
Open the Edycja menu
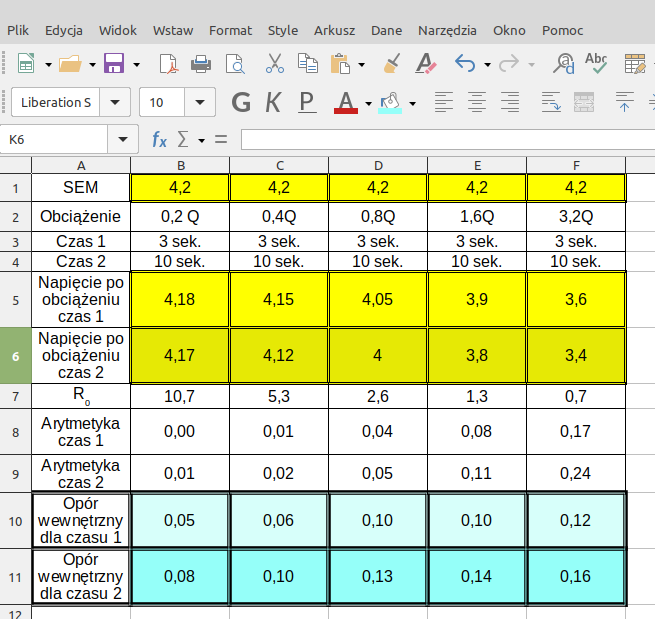click(64, 30)
